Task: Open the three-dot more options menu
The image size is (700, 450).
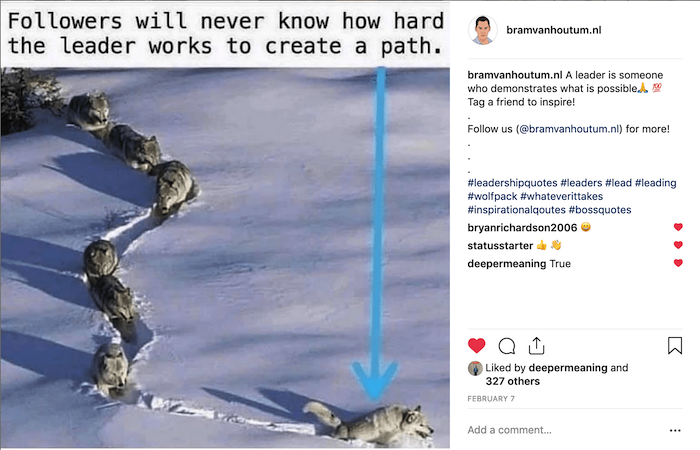Action: coord(675,430)
